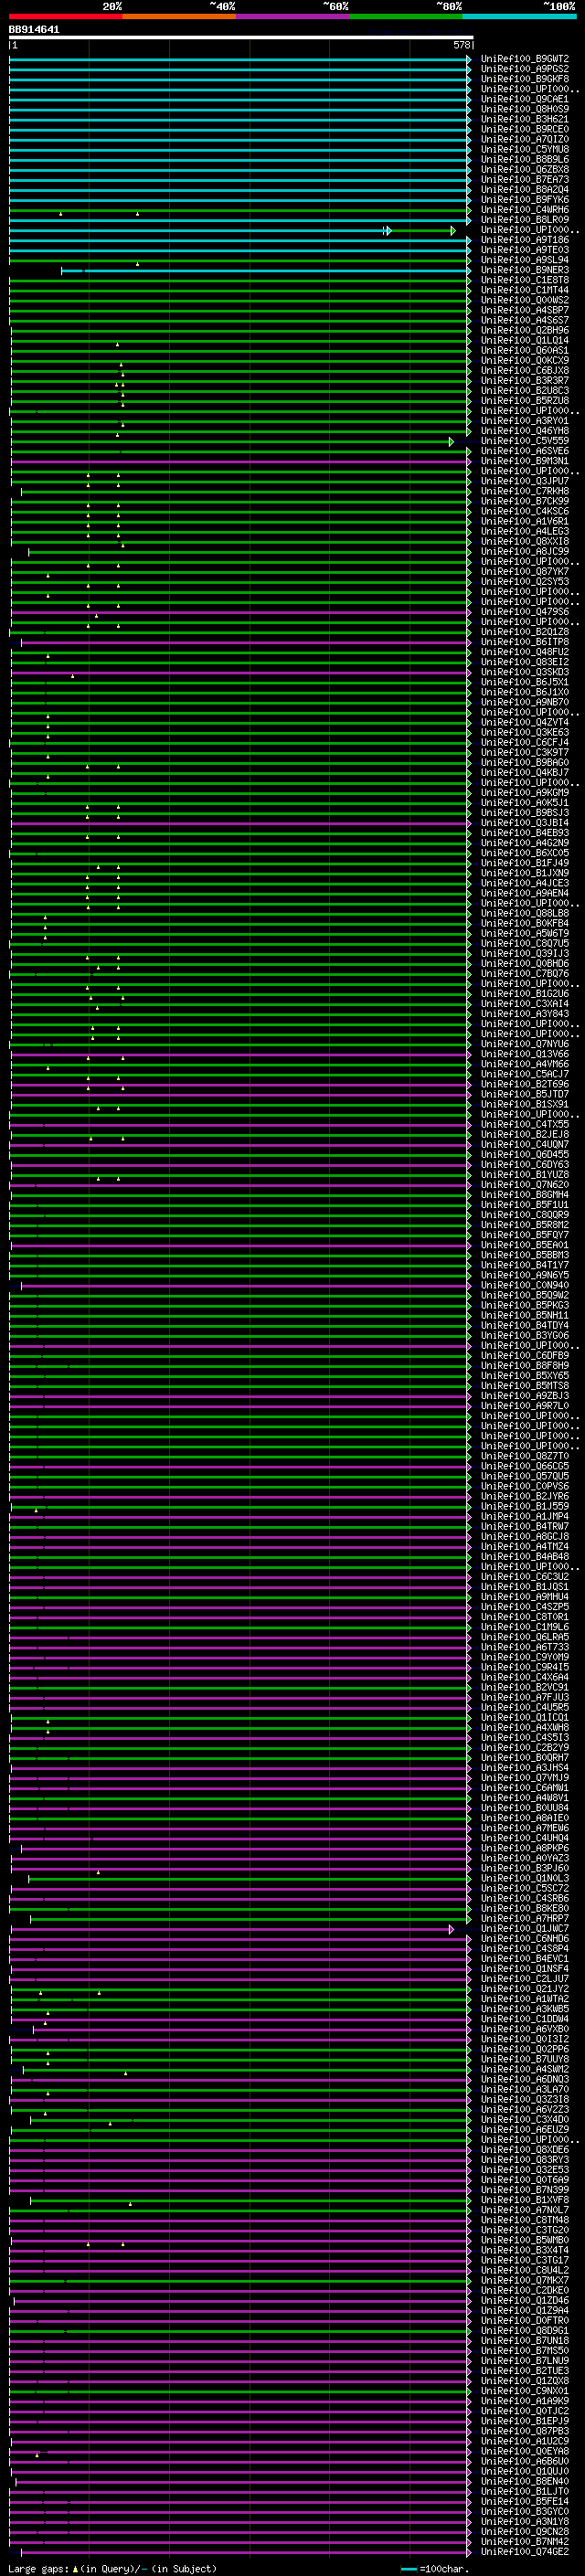The height and width of the screenshot is (2576, 585).
Task: Open hit UniRef100_Q88LB8
Action: click(x=524, y=913)
